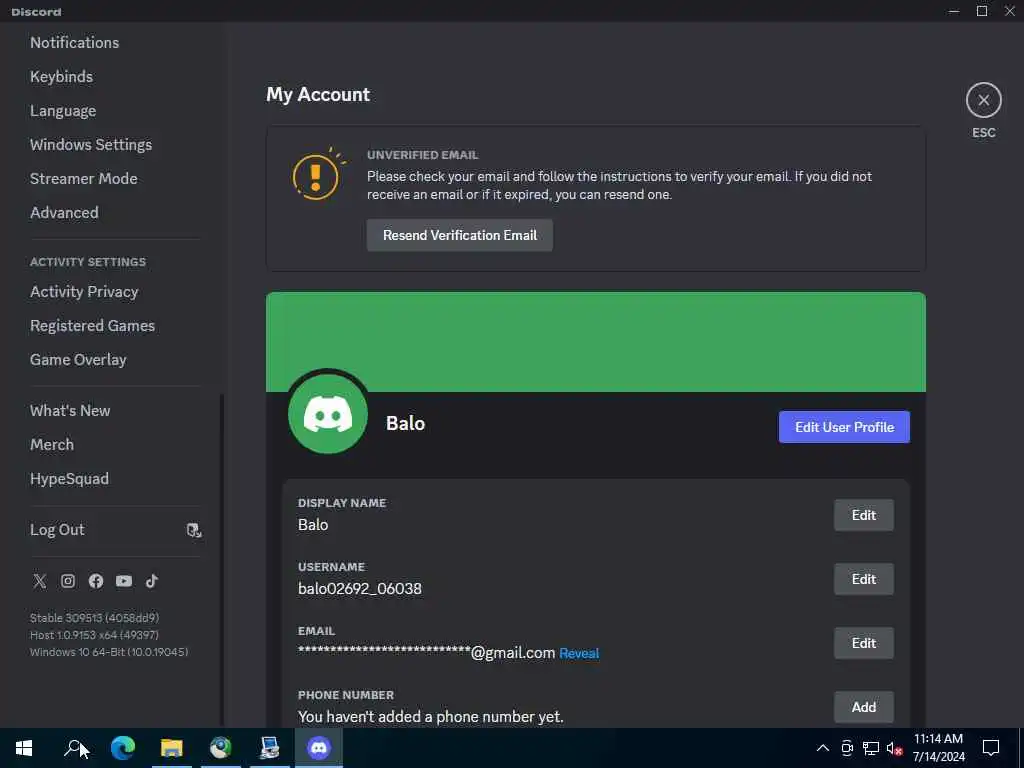Open TikTok social link icon

tap(152, 581)
